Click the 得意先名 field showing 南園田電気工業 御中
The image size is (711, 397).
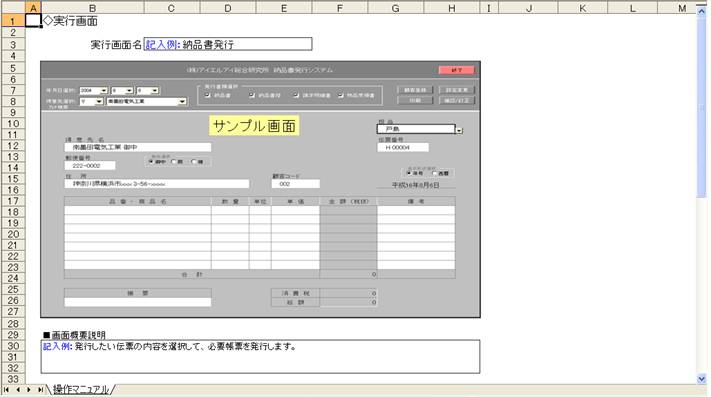click(x=137, y=147)
